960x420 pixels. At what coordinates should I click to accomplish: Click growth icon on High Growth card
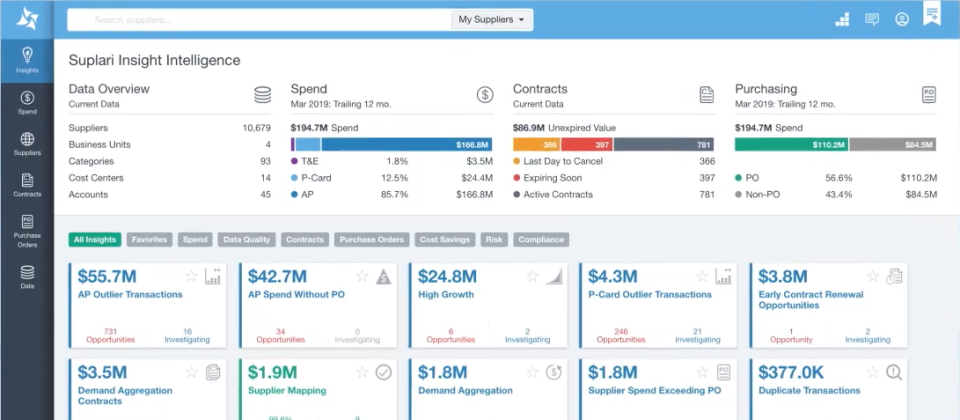(x=553, y=276)
